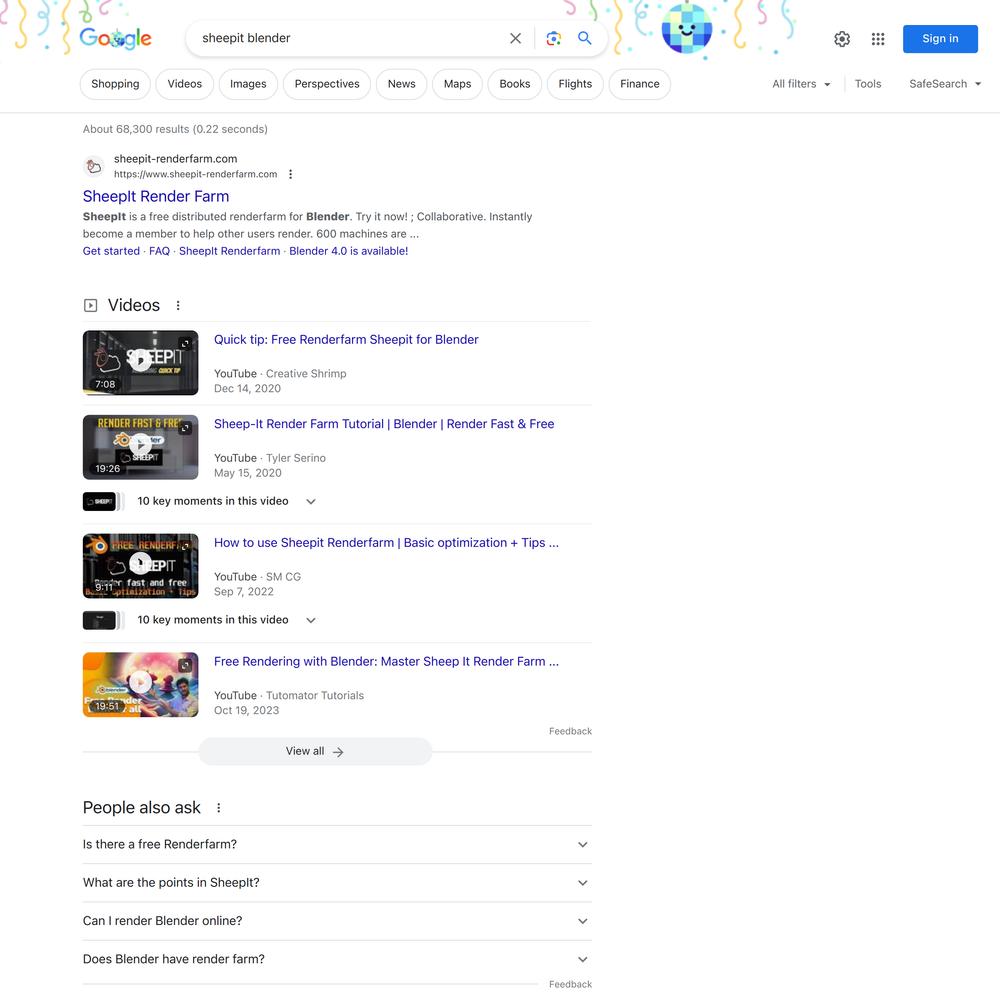Click the Google logo

point(115,38)
